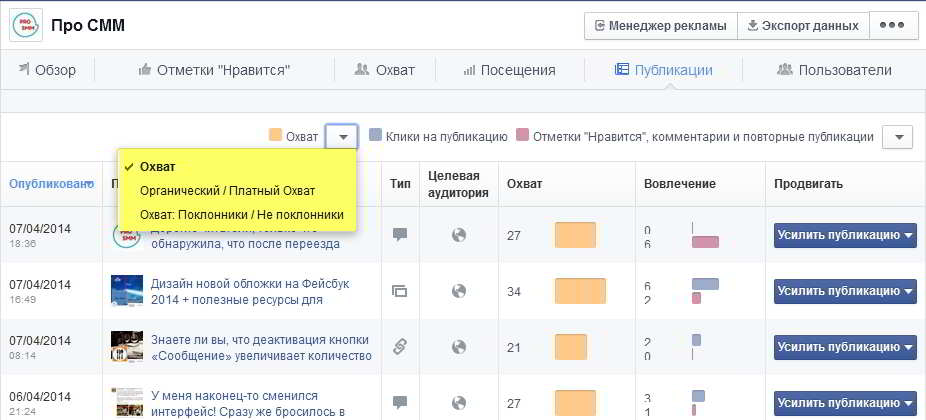Choose Охват: Поклонники / Не поклонники option

tap(241, 215)
